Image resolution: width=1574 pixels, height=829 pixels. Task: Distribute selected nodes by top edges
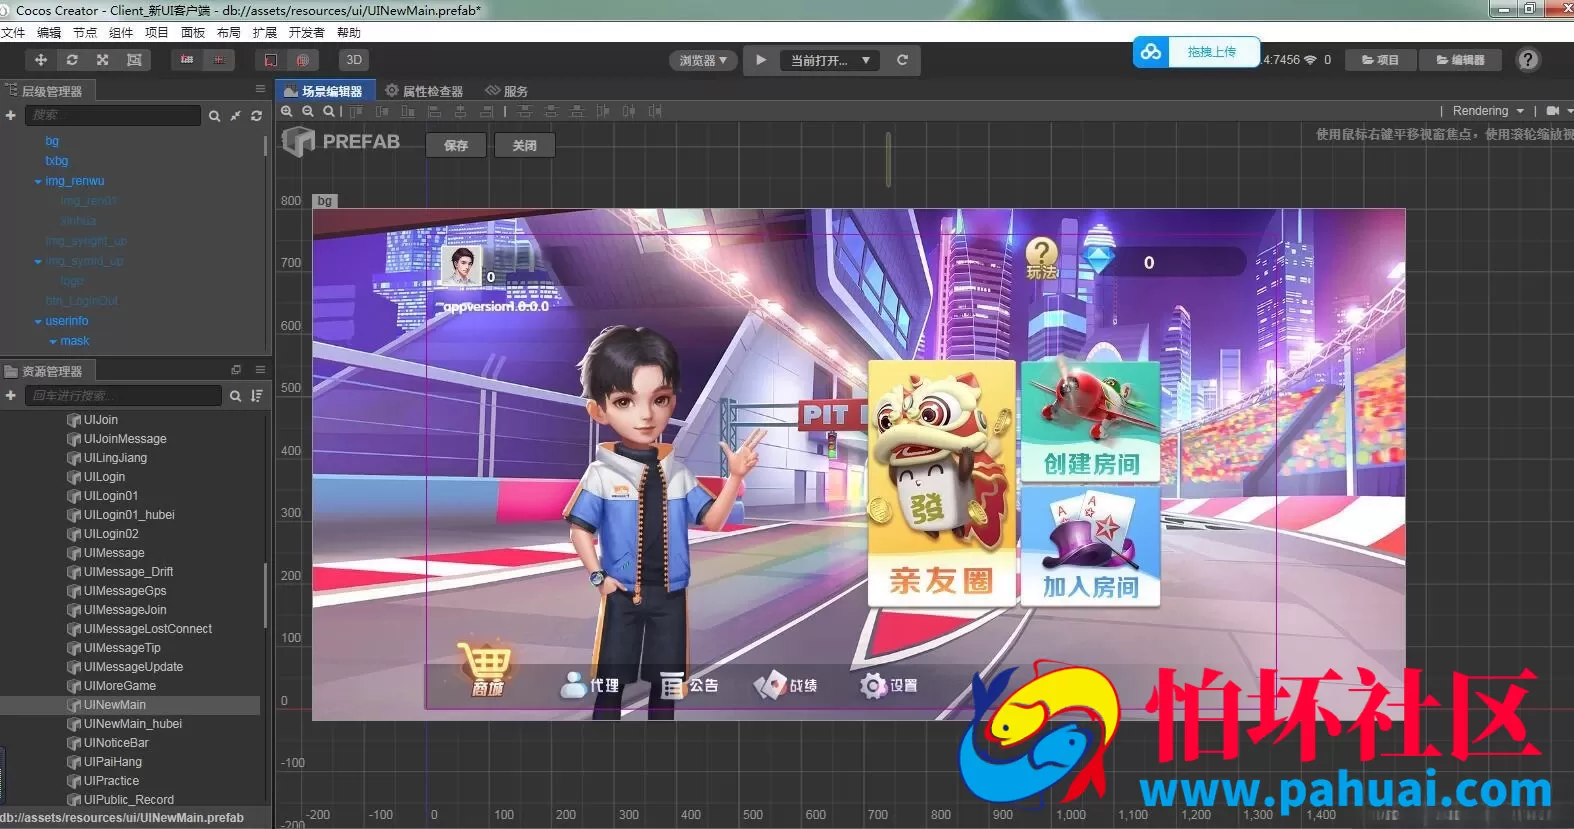[525, 111]
